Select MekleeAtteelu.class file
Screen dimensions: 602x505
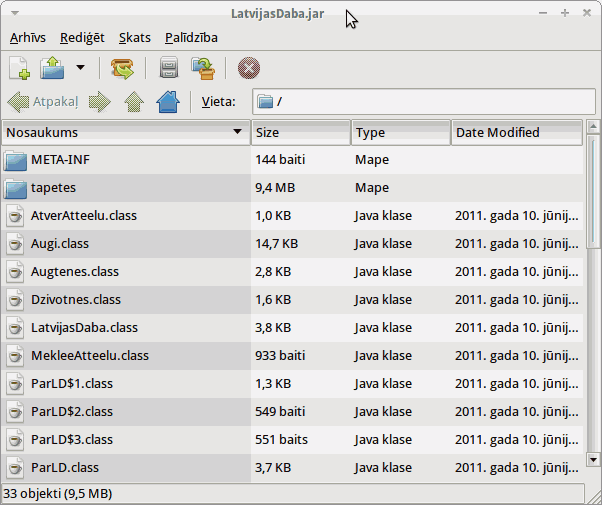(x=292, y=356)
